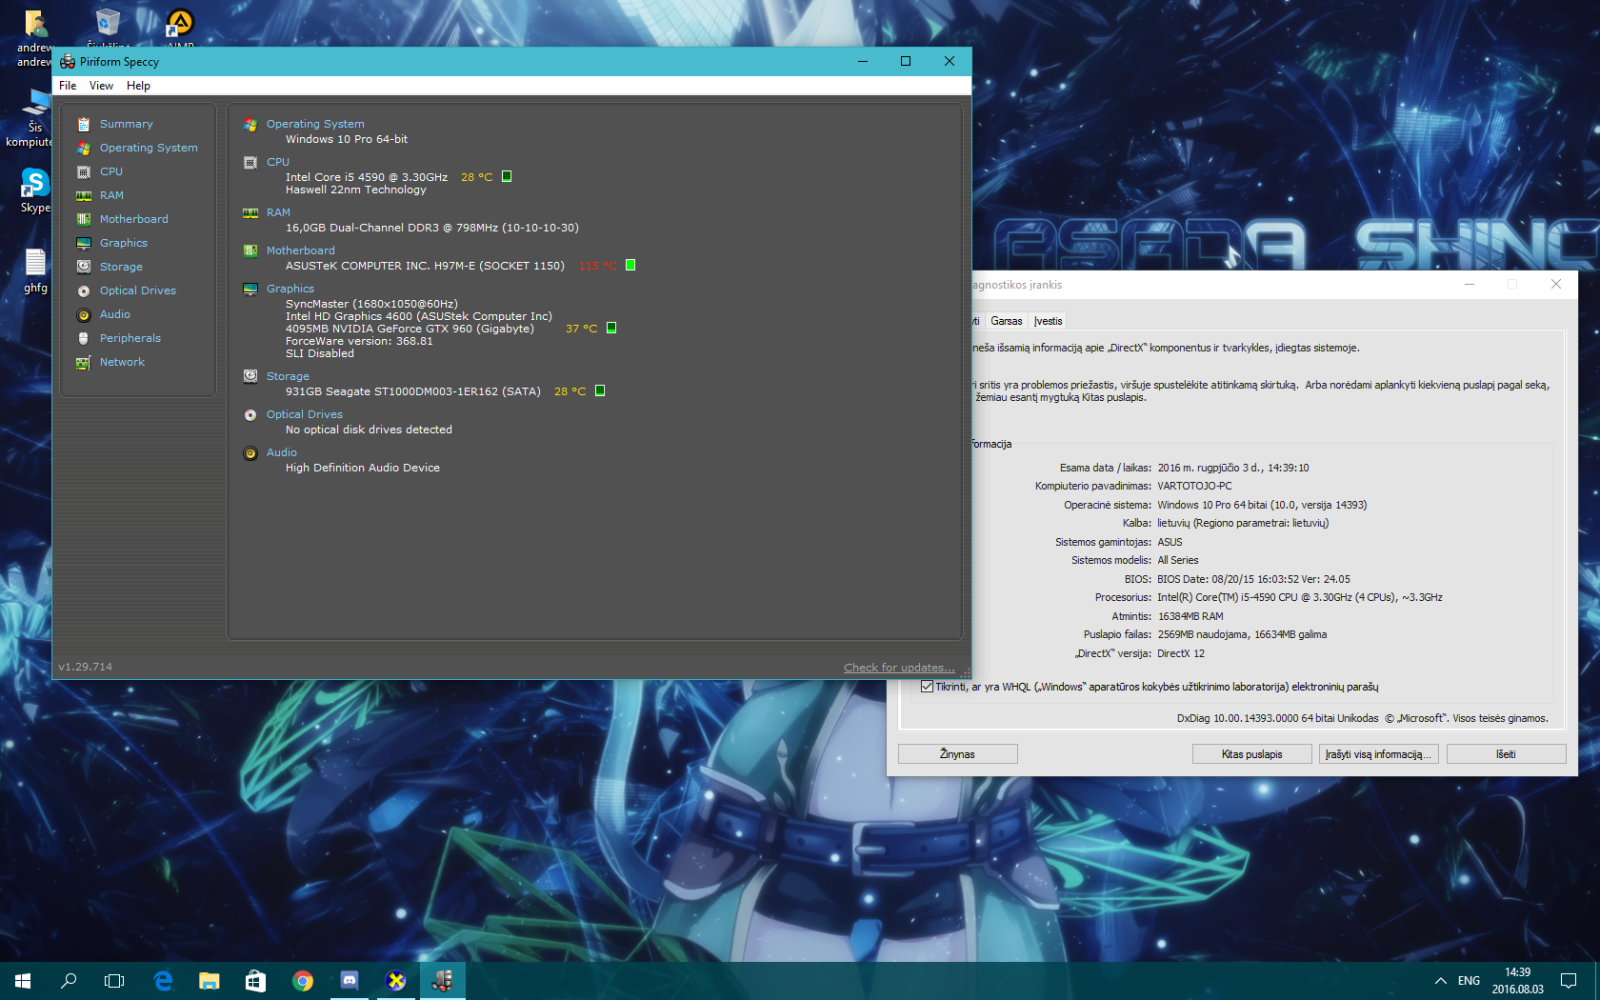Switch to Įvestis tab in DirectX diagnostics
The image size is (1600, 1000).
(x=1048, y=321)
